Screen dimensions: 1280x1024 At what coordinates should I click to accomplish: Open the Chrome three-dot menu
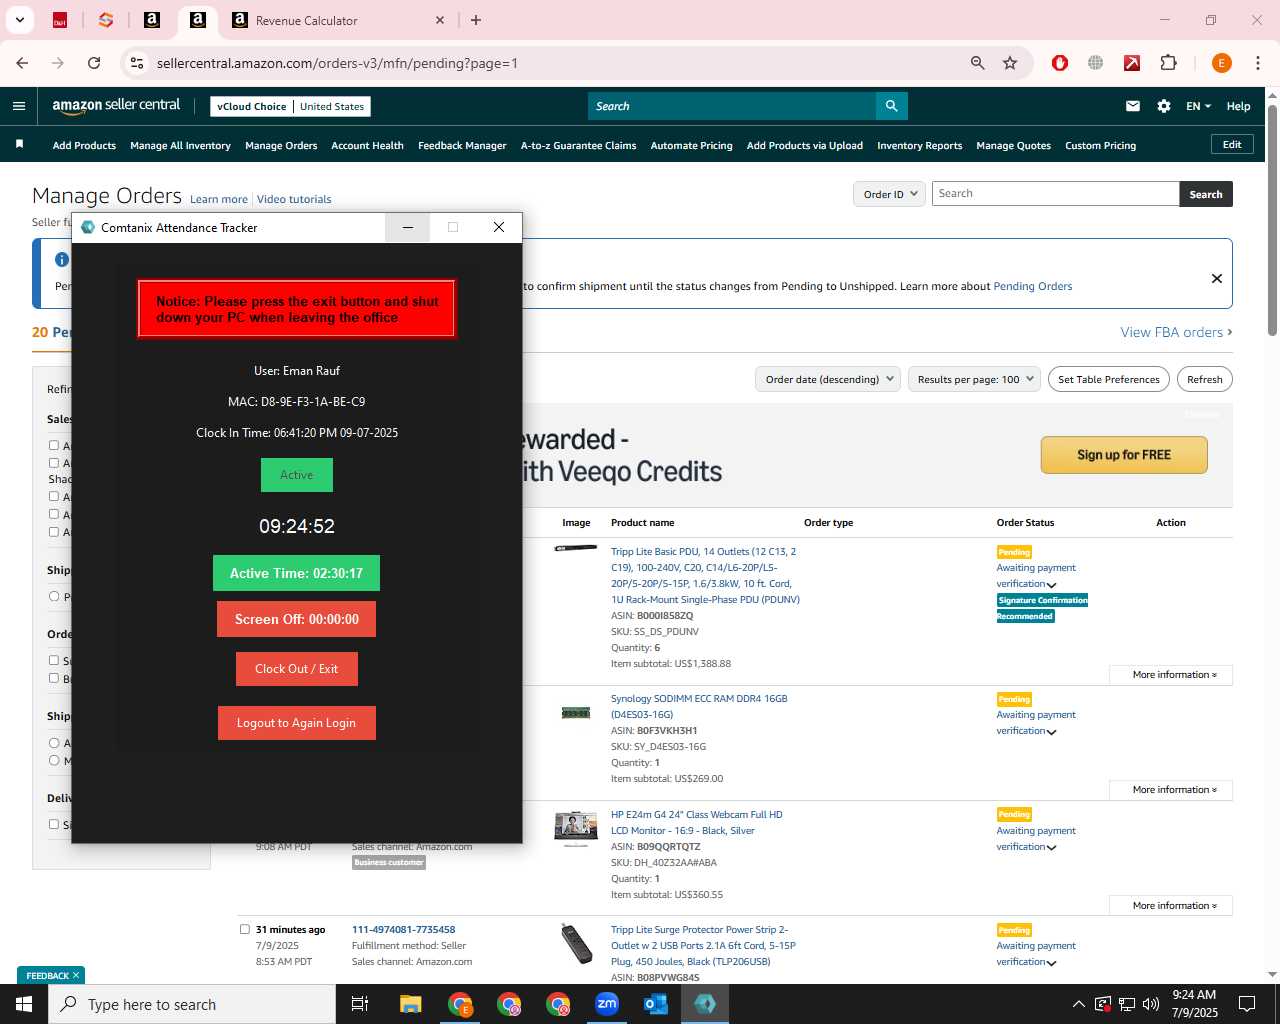pyautogui.click(x=1258, y=63)
